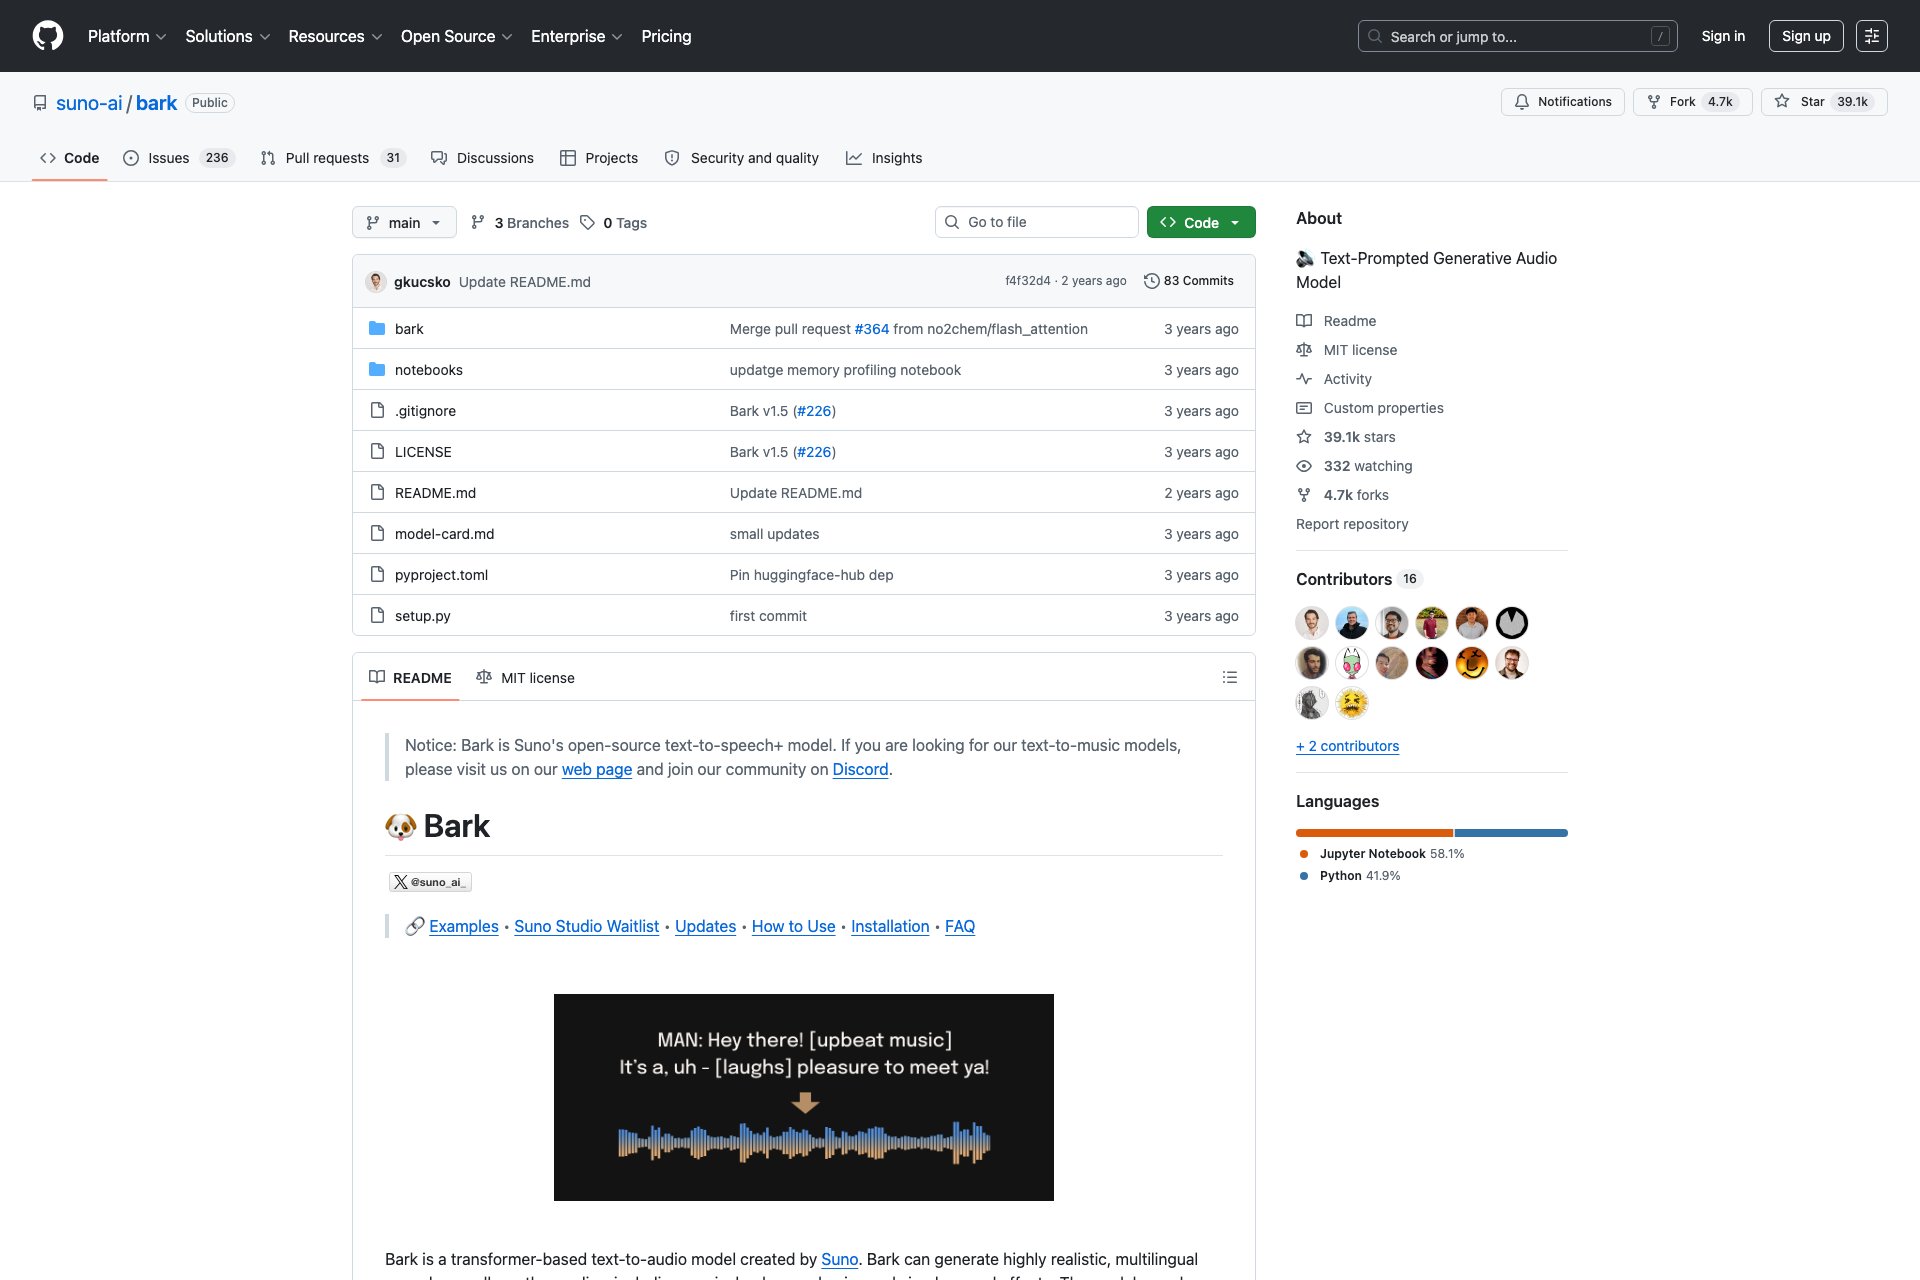
Task: Click gkucsko's avatar in latest commit
Action: click(x=376, y=282)
